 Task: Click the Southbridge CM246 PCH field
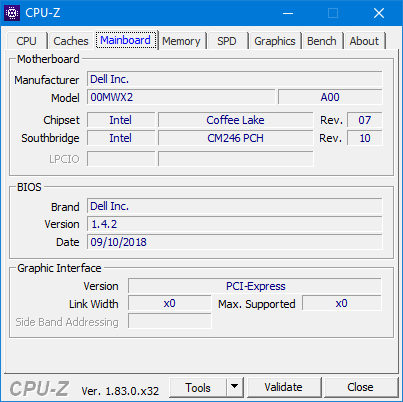(x=236, y=138)
